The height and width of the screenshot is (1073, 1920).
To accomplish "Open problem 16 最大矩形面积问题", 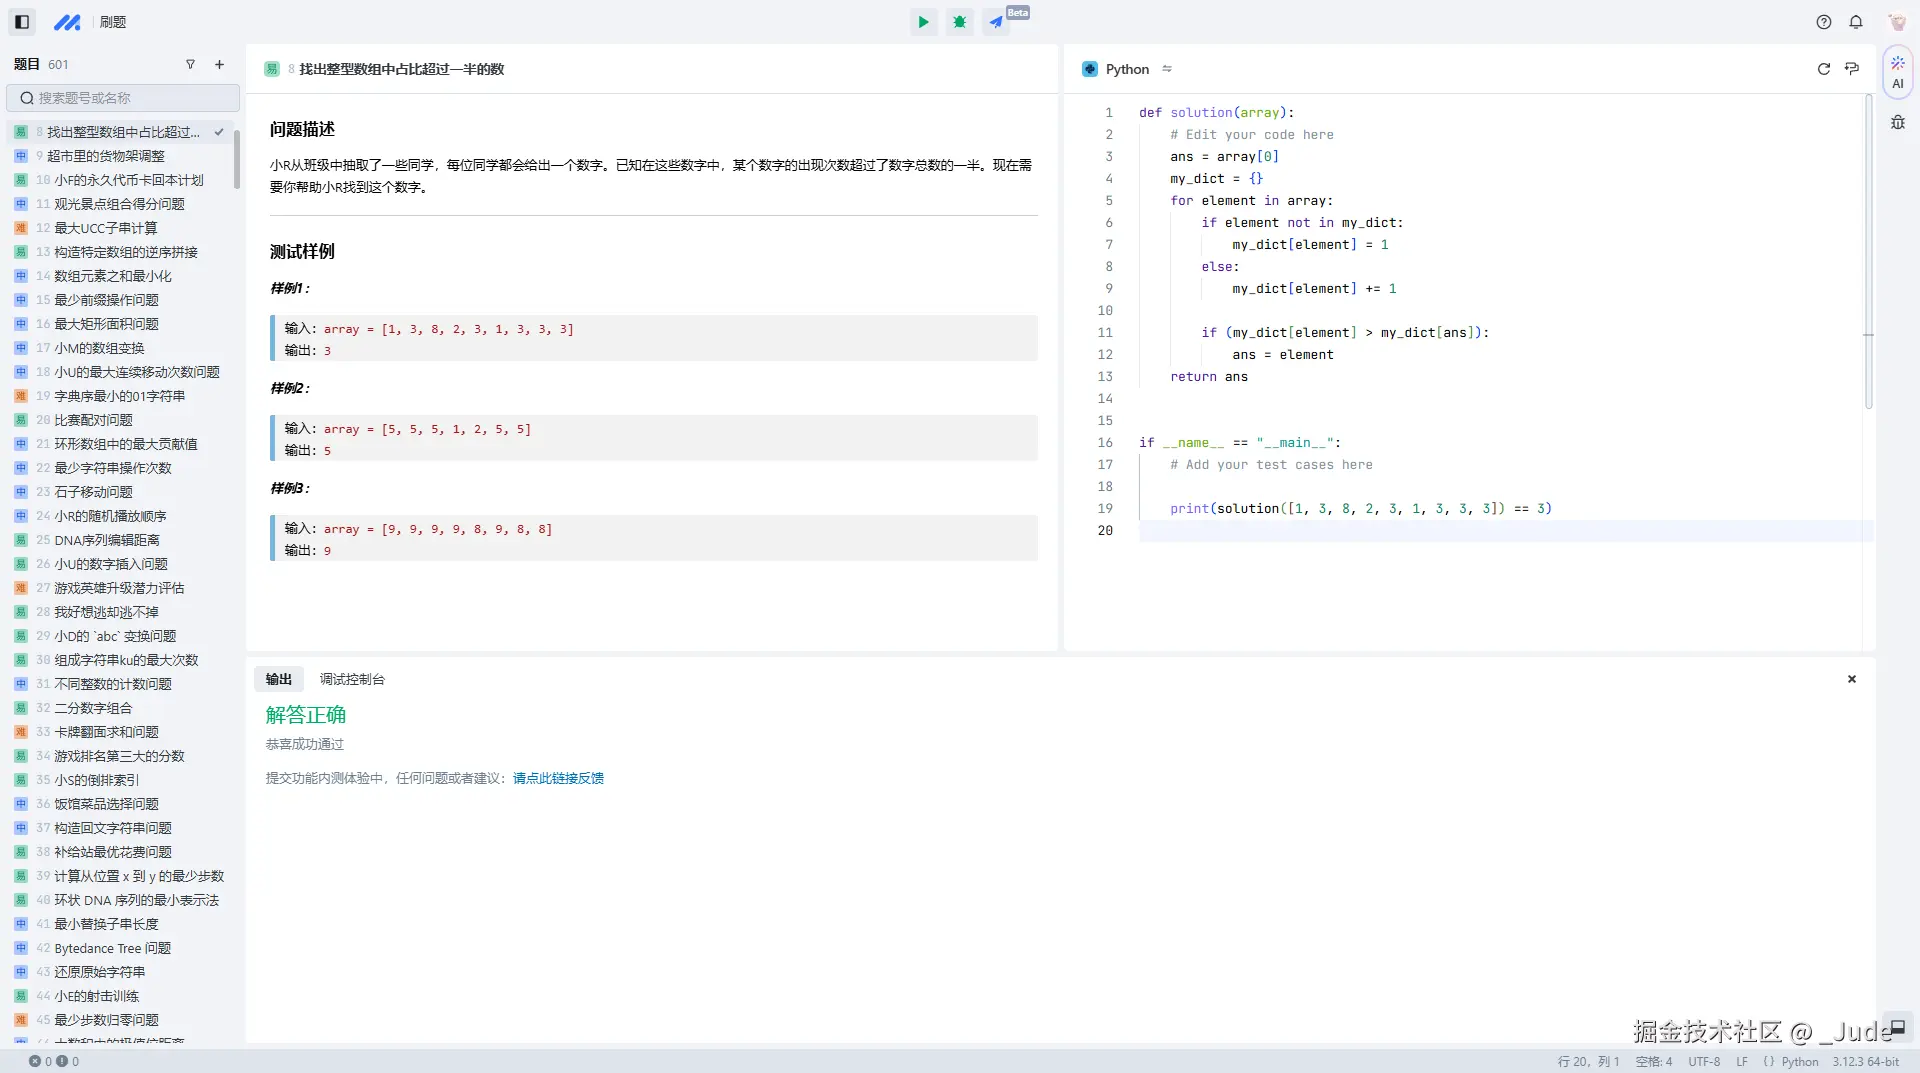I will click(120, 324).
